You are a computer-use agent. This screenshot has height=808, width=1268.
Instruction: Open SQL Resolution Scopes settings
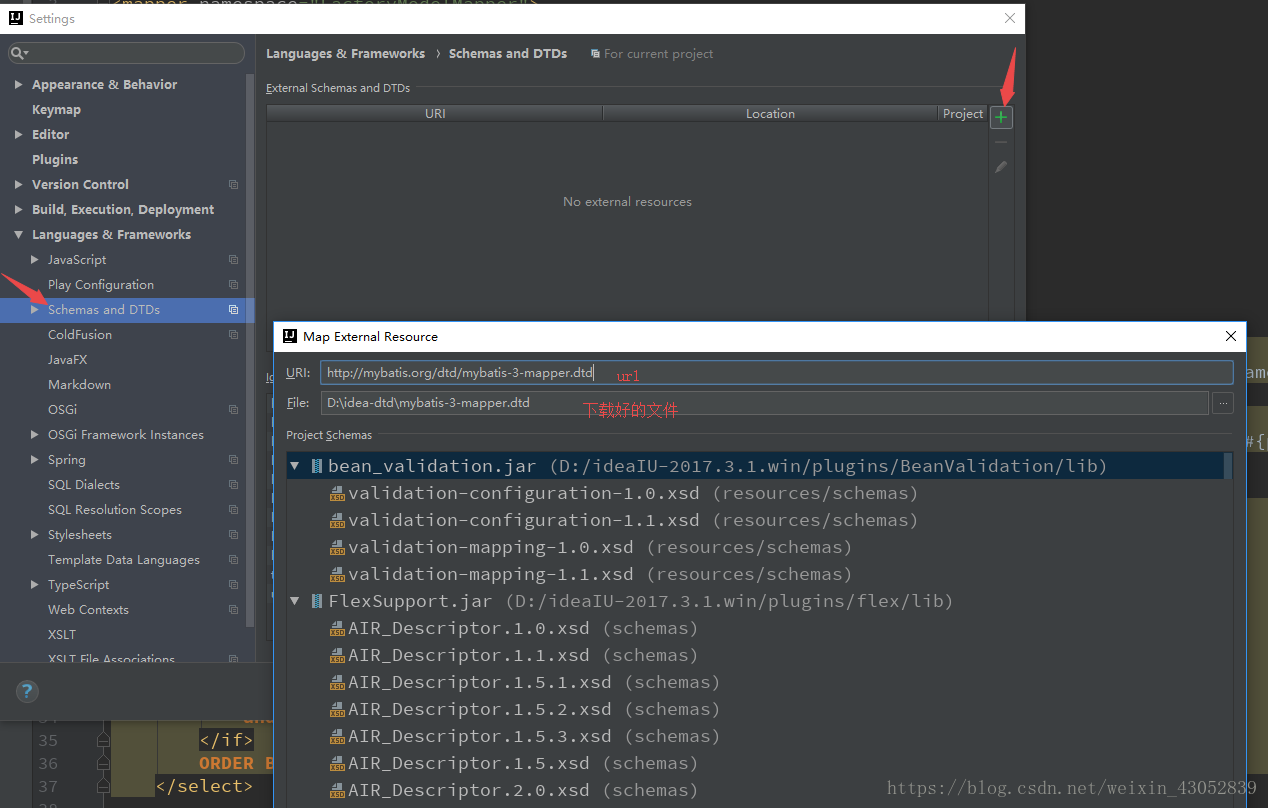(115, 510)
